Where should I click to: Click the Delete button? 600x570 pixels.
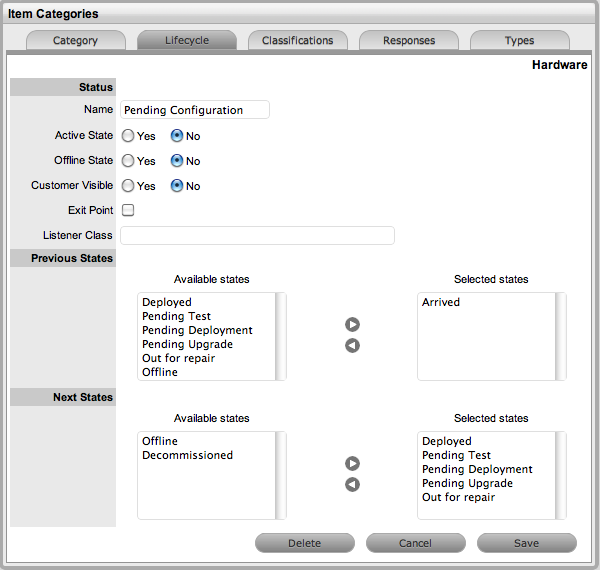305,543
